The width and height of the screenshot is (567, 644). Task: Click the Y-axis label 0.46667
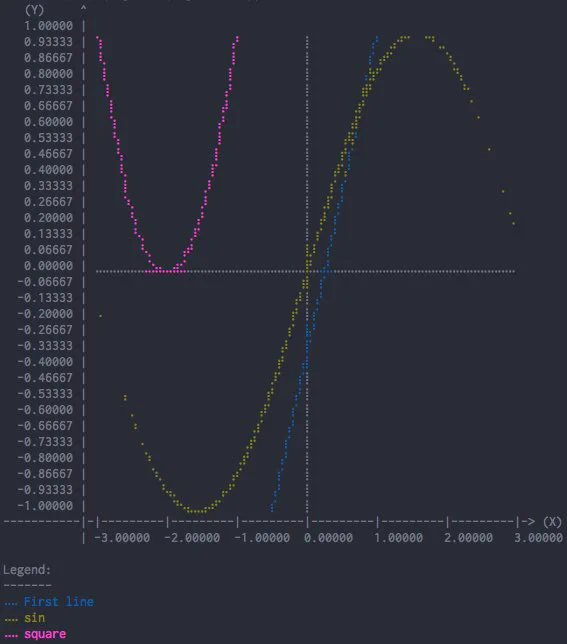(x=48, y=154)
